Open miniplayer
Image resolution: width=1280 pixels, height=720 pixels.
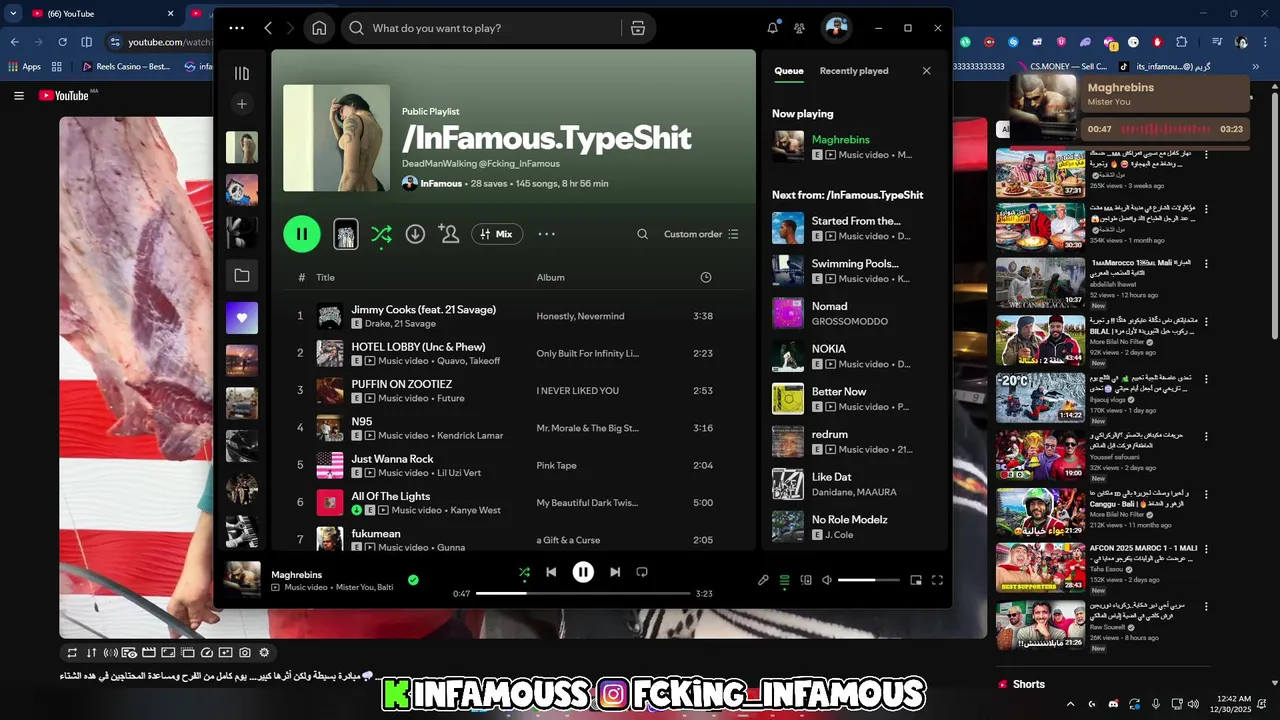(x=915, y=580)
